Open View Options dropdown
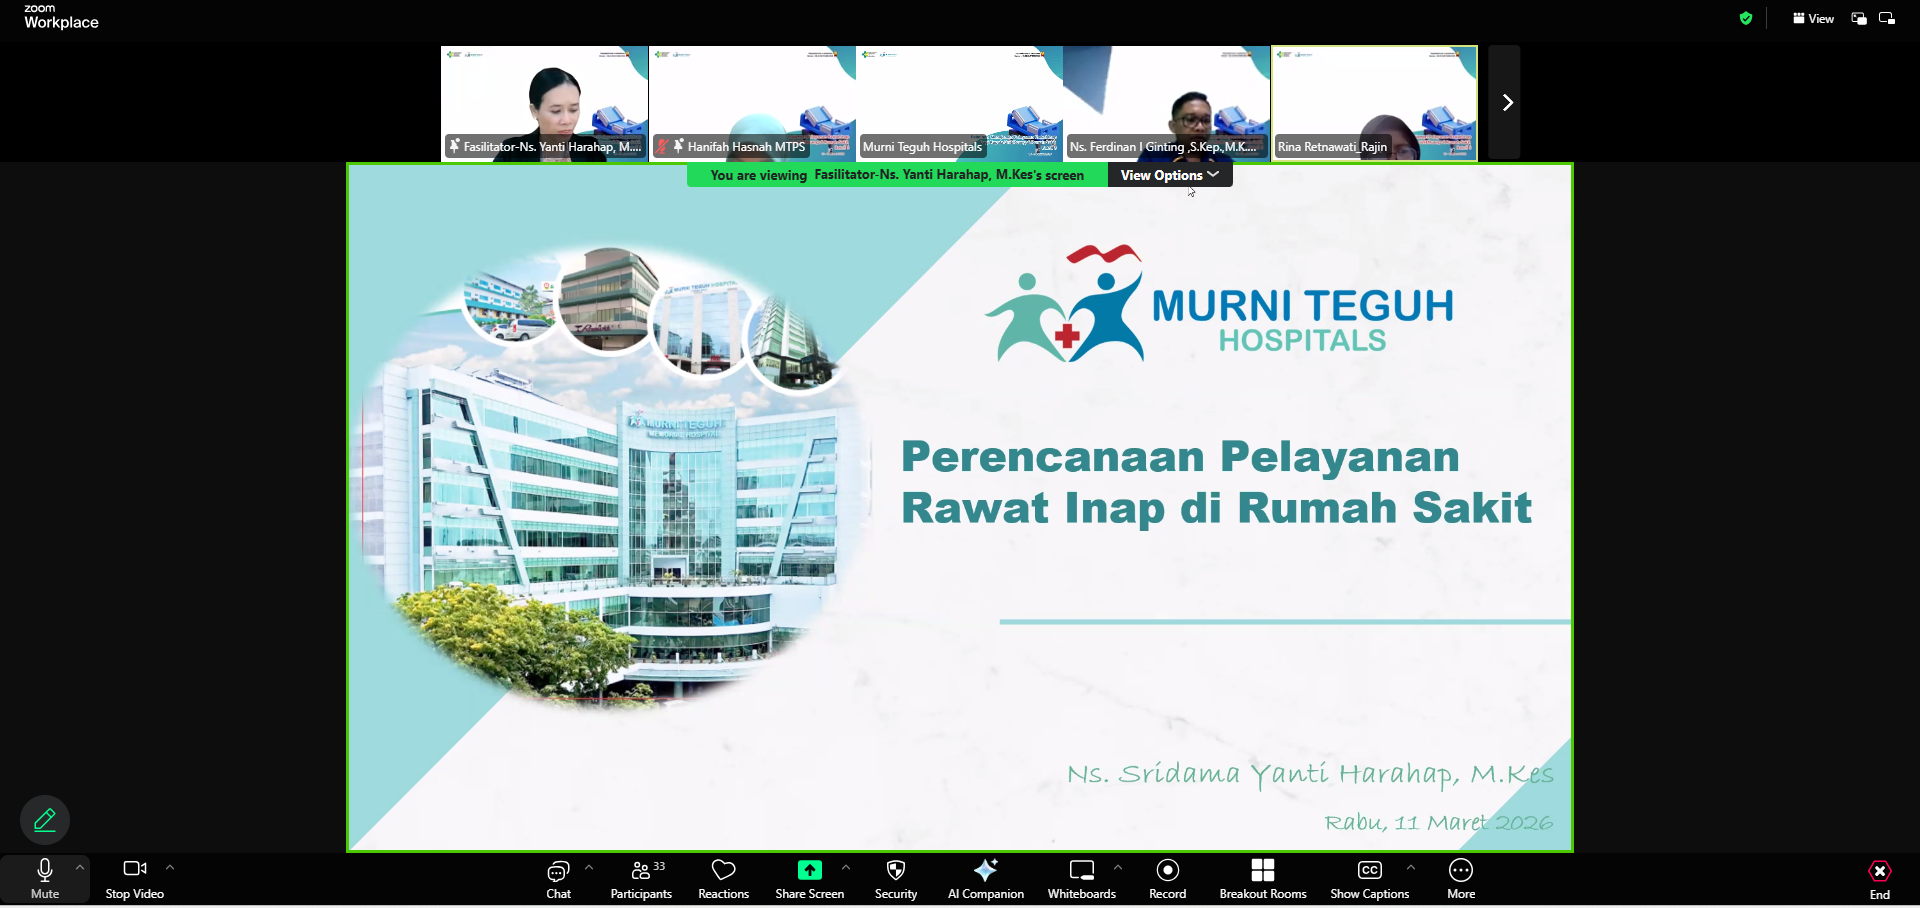Viewport: 1920px width, 908px height. (x=1170, y=175)
